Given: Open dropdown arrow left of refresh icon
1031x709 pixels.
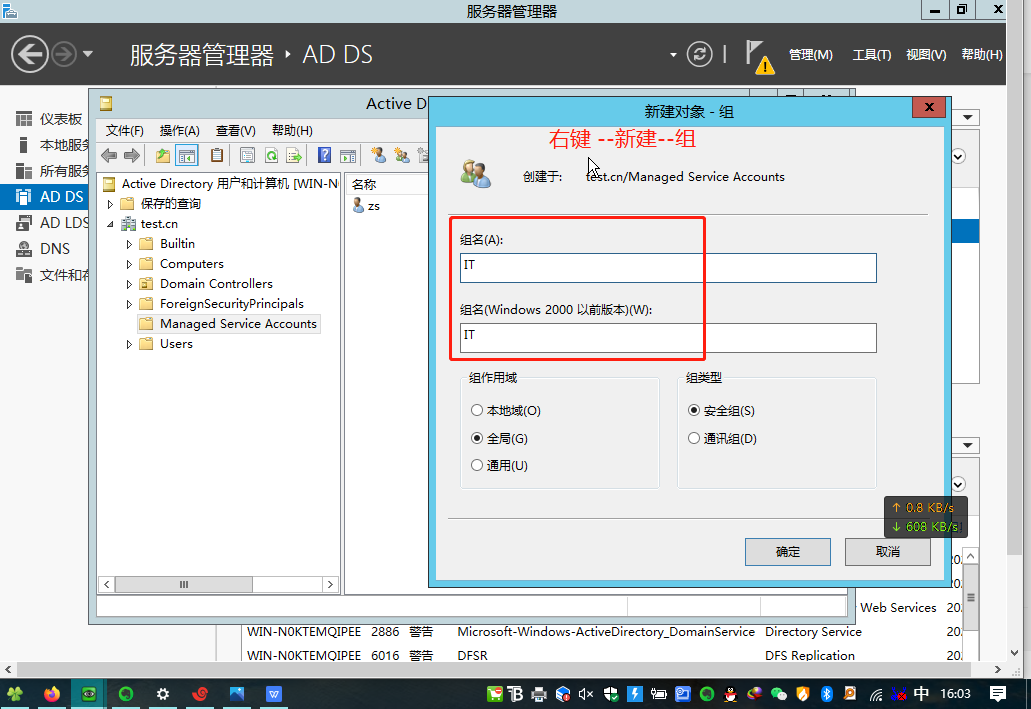Looking at the screenshot, I should [673, 55].
